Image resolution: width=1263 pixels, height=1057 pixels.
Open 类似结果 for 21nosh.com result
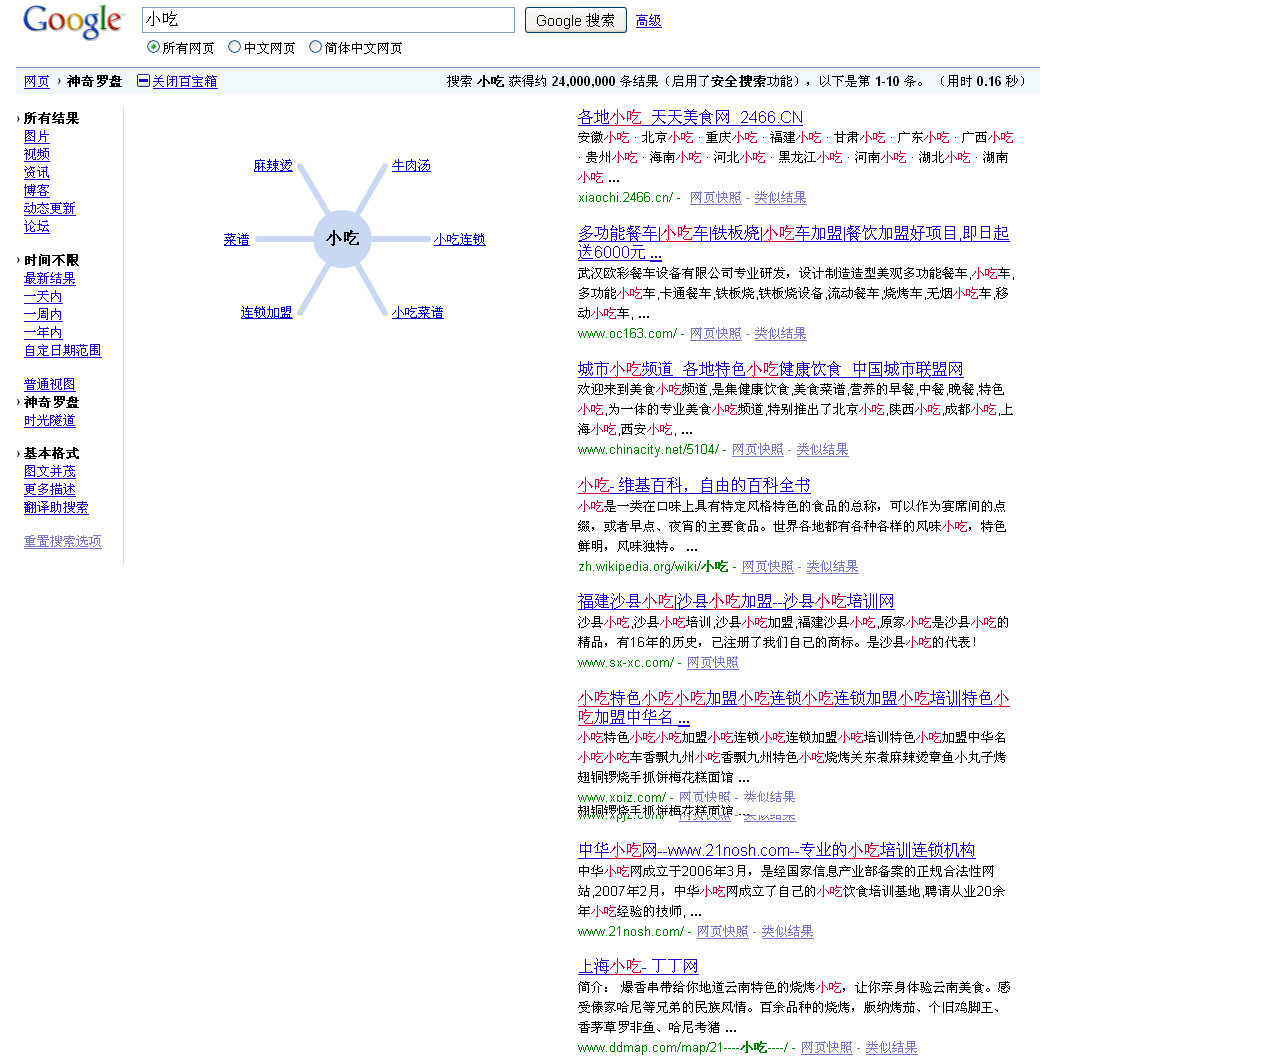click(x=787, y=932)
